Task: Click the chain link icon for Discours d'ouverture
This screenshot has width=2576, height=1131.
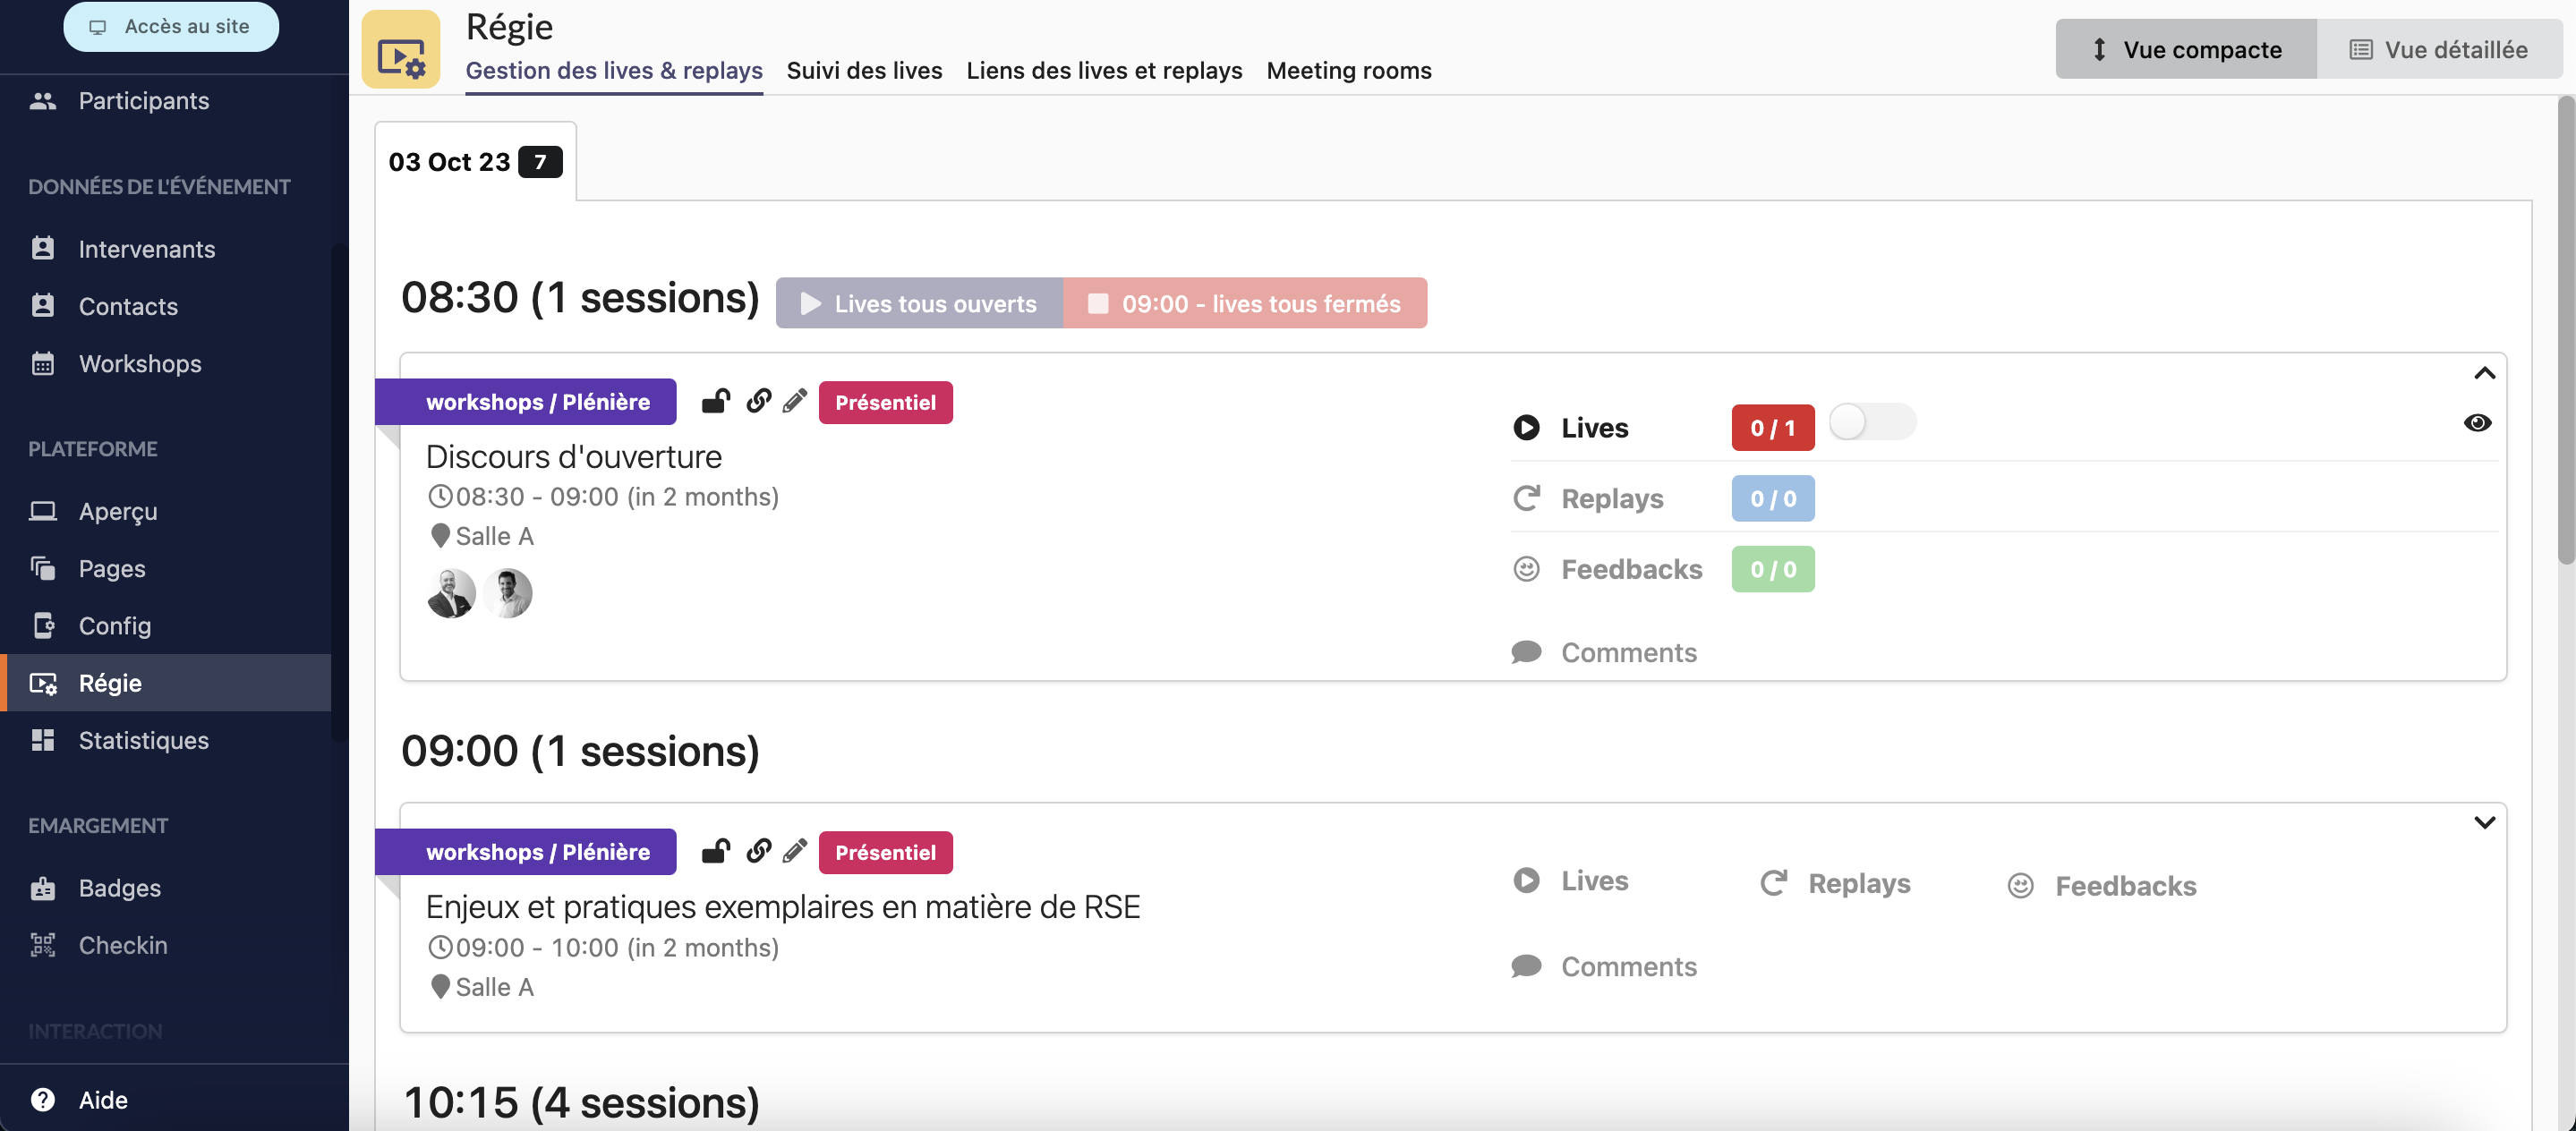Action: click(759, 402)
